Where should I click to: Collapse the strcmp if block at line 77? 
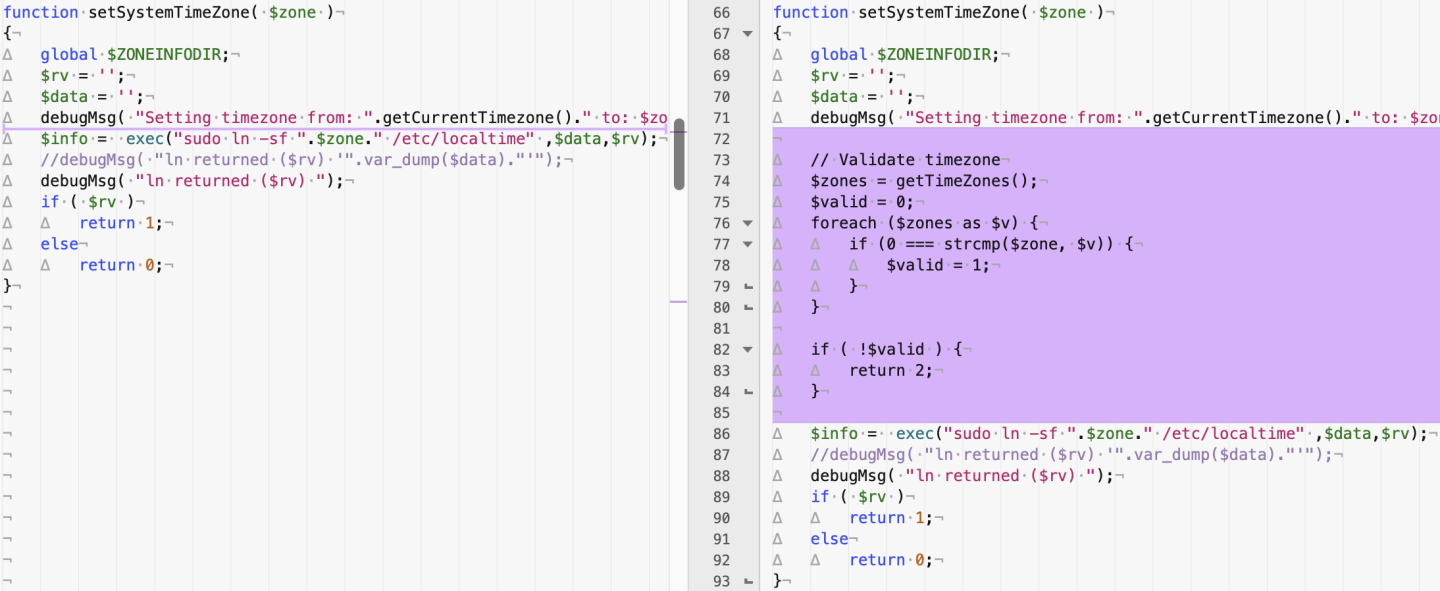tap(747, 244)
